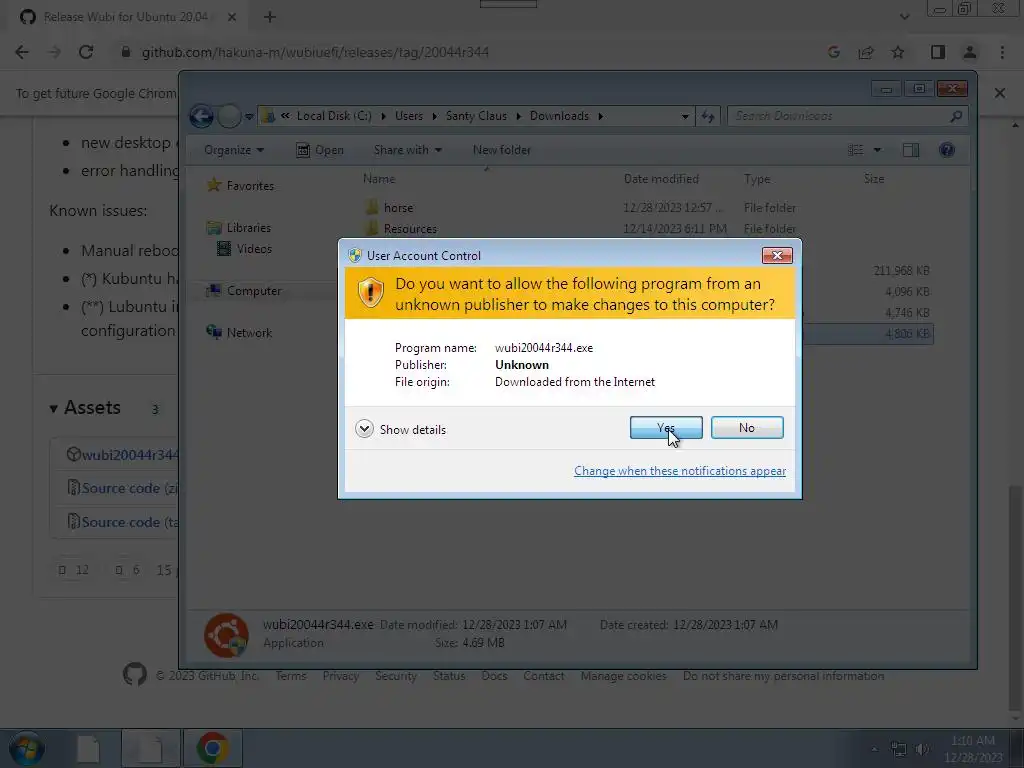Open GitHub Manage cookies footer link
The image size is (1024, 768).
point(623,676)
